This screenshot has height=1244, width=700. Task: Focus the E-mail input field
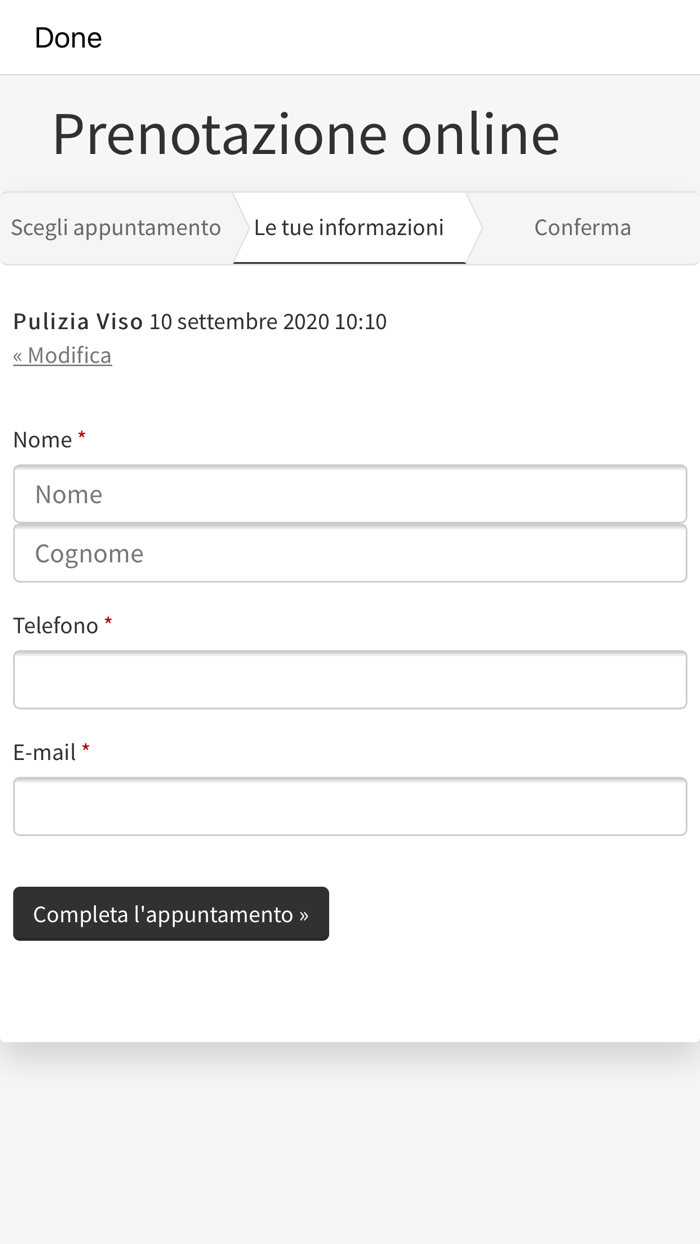click(x=350, y=806)
